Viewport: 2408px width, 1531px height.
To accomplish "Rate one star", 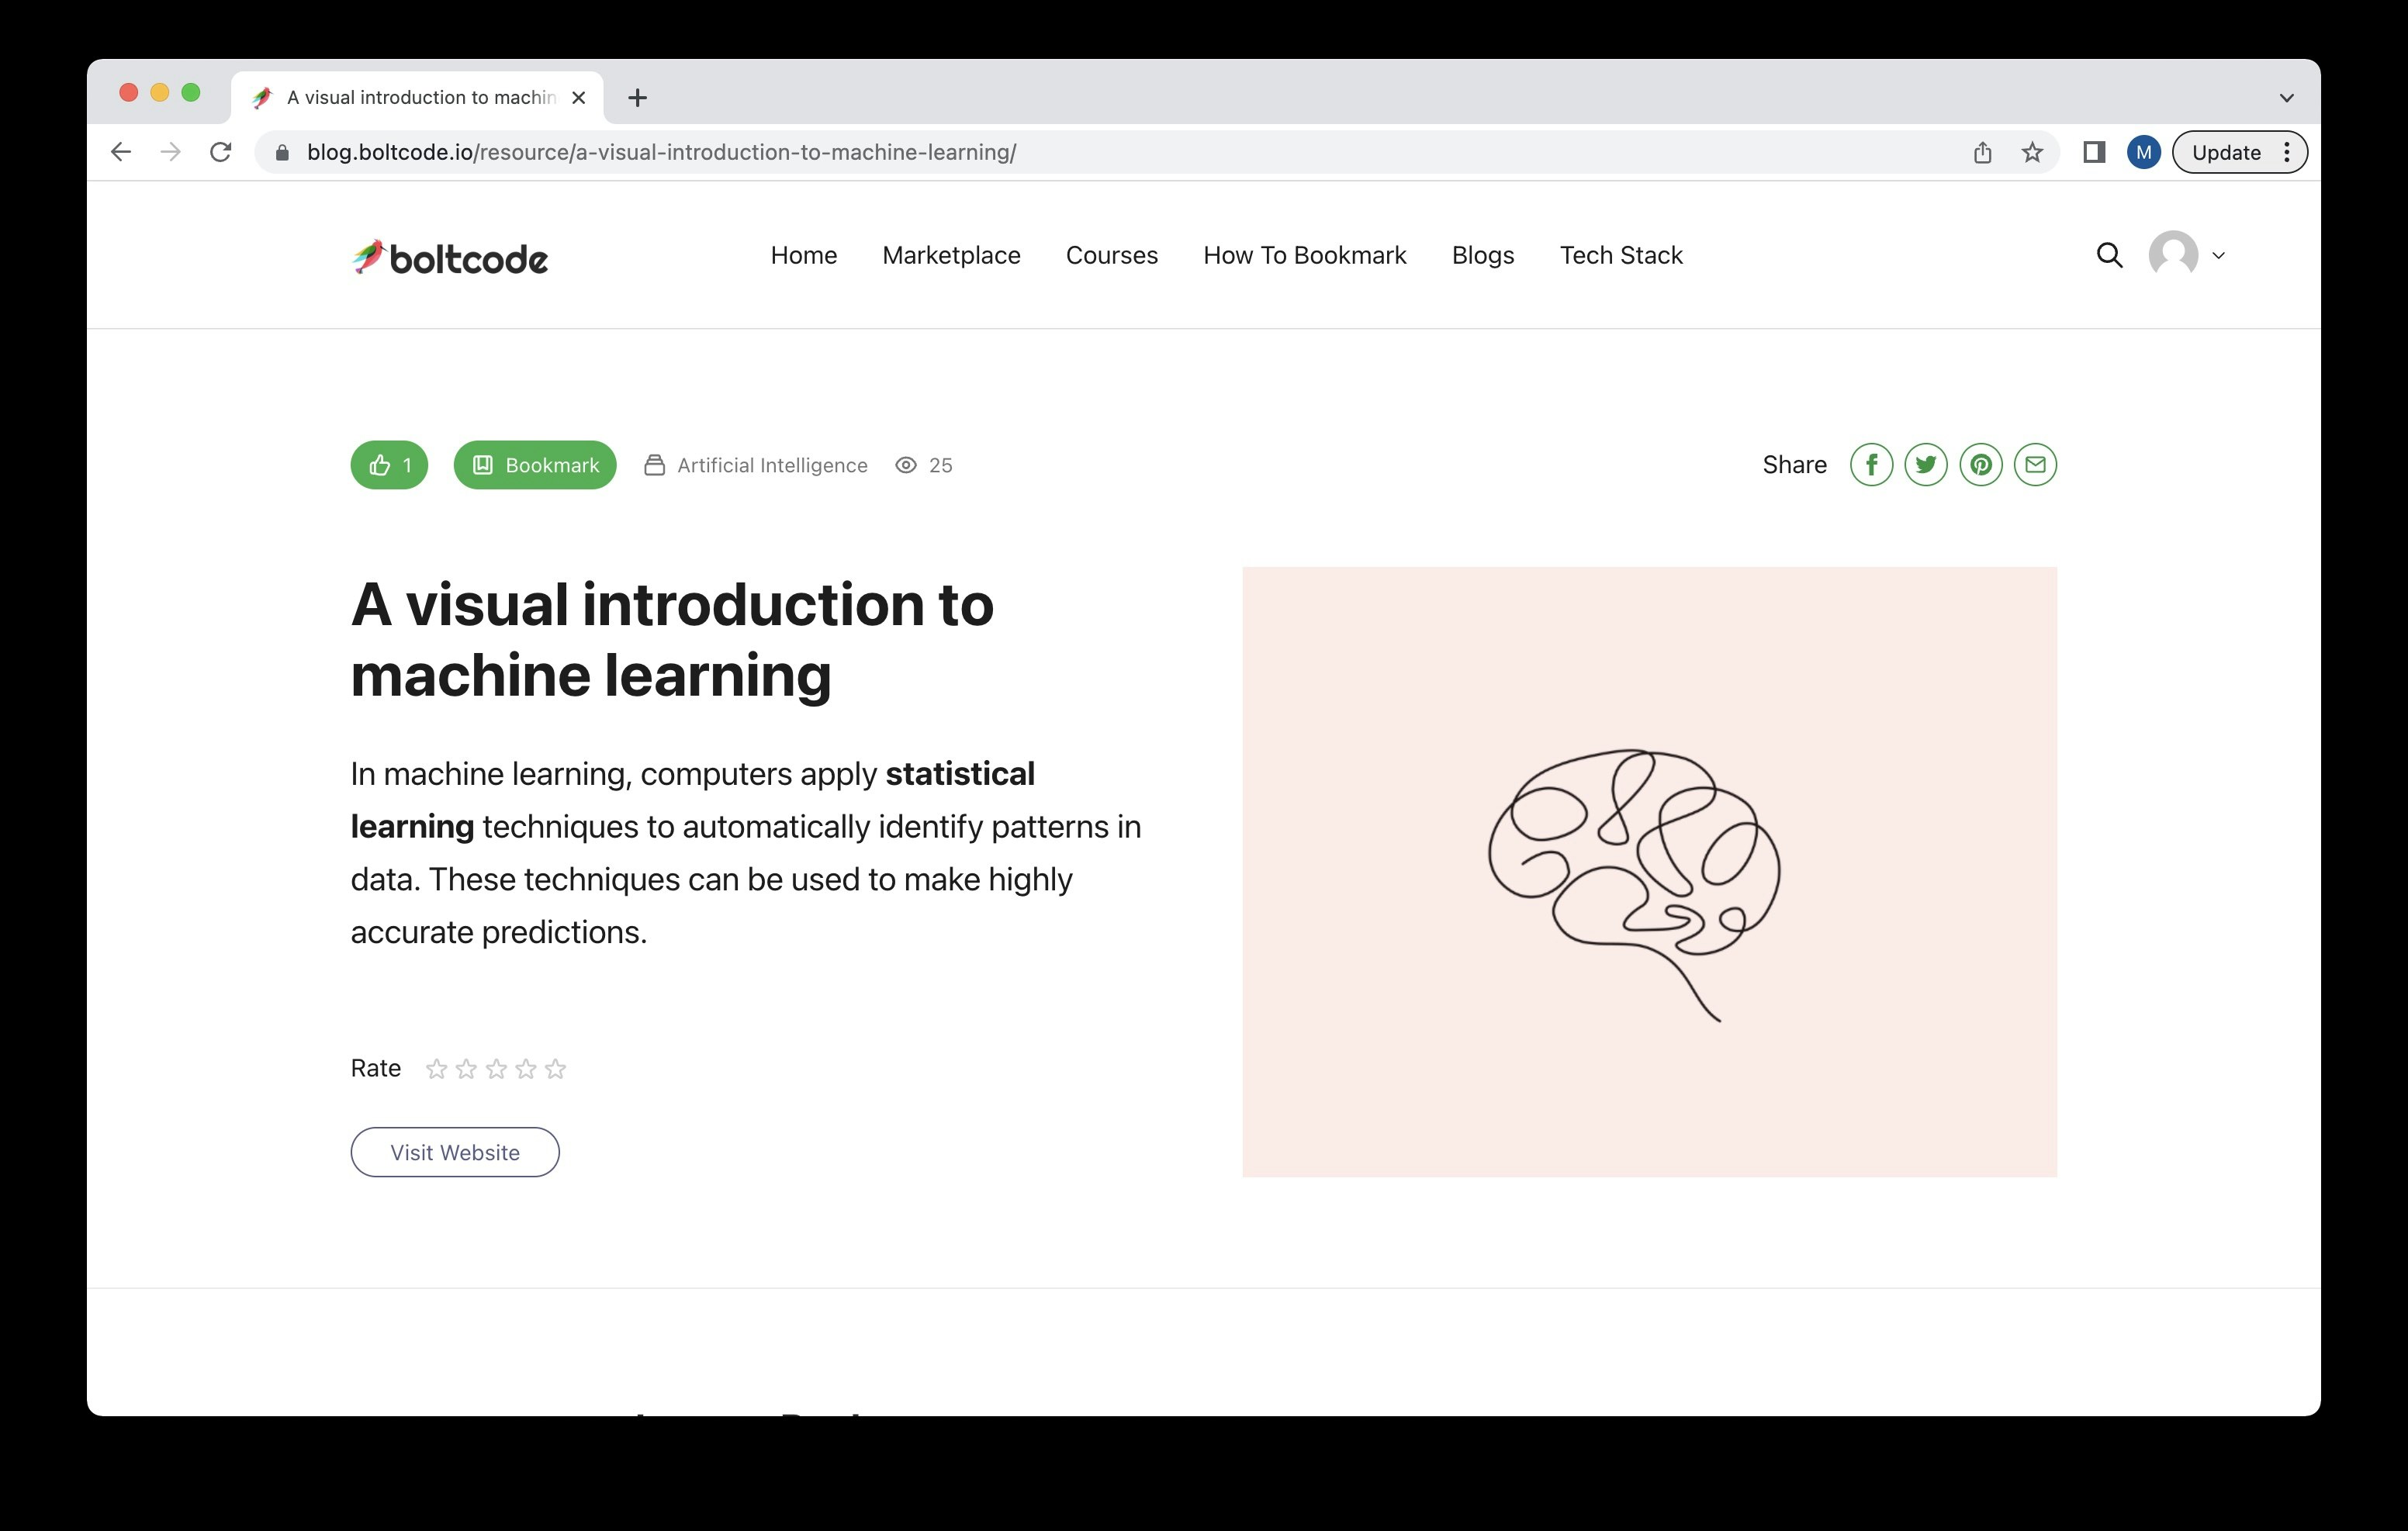I will coord(436,1069).
